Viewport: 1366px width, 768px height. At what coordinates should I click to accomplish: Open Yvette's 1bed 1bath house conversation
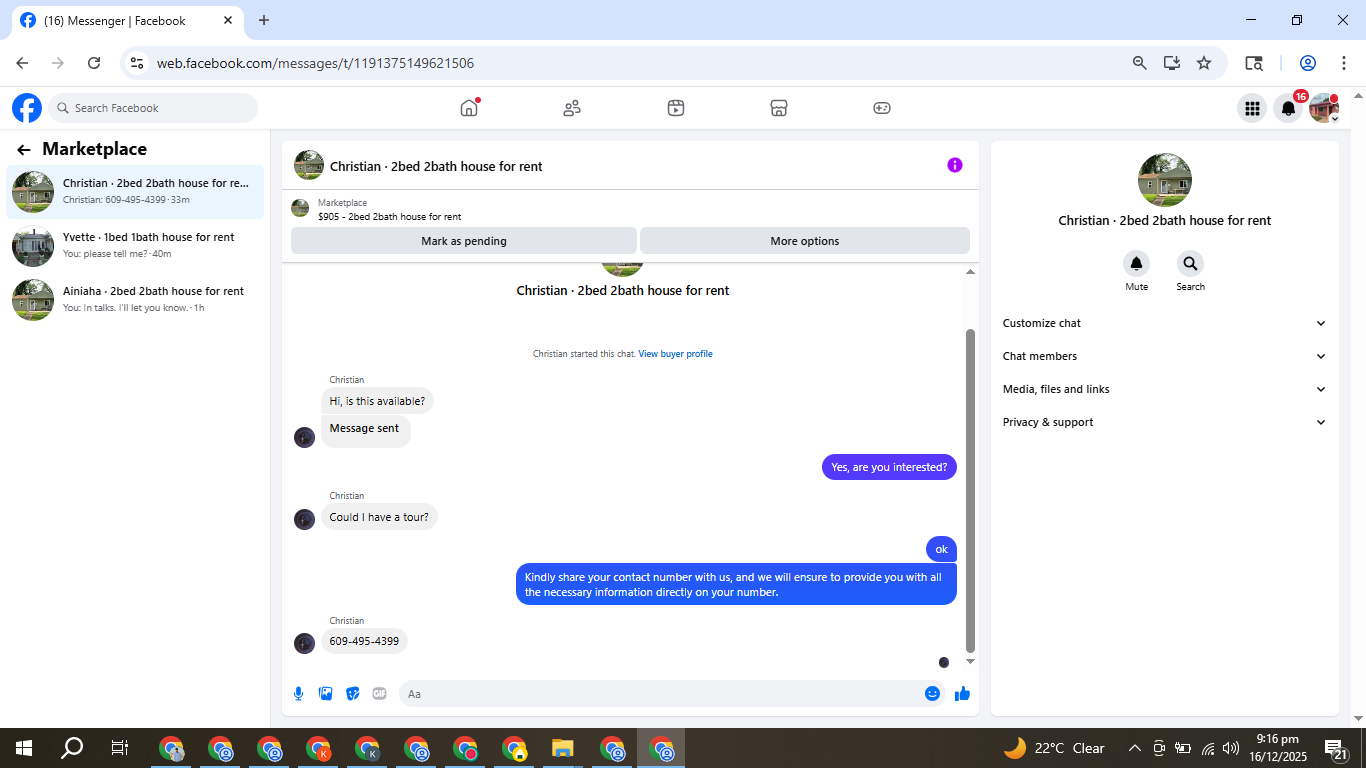[x=135, y=245]
